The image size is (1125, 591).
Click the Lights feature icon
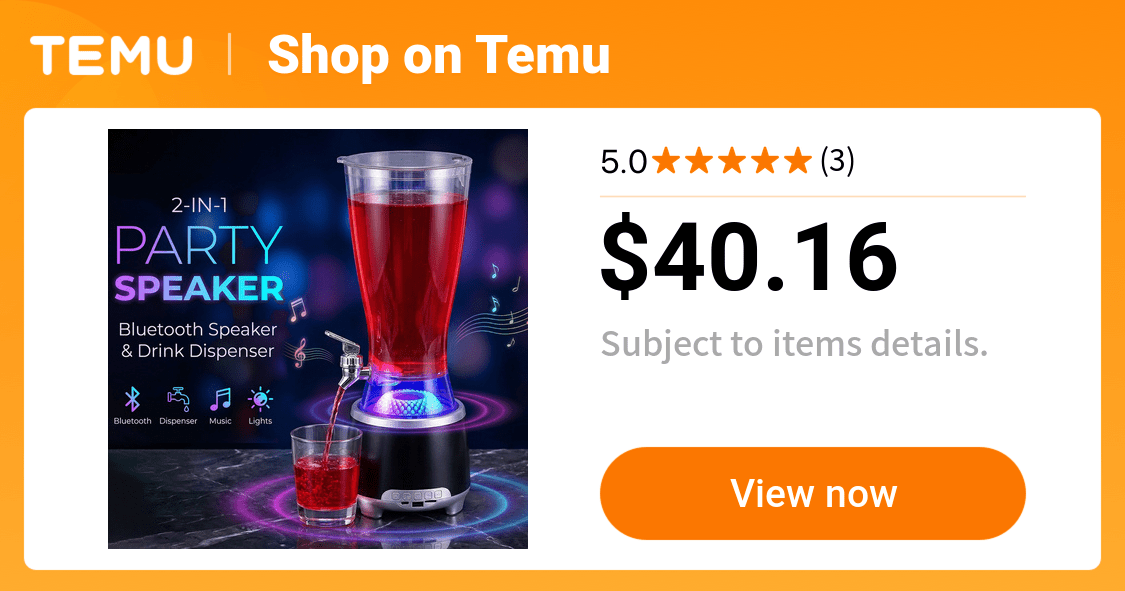pyautogui.click(x=260, y=399)
